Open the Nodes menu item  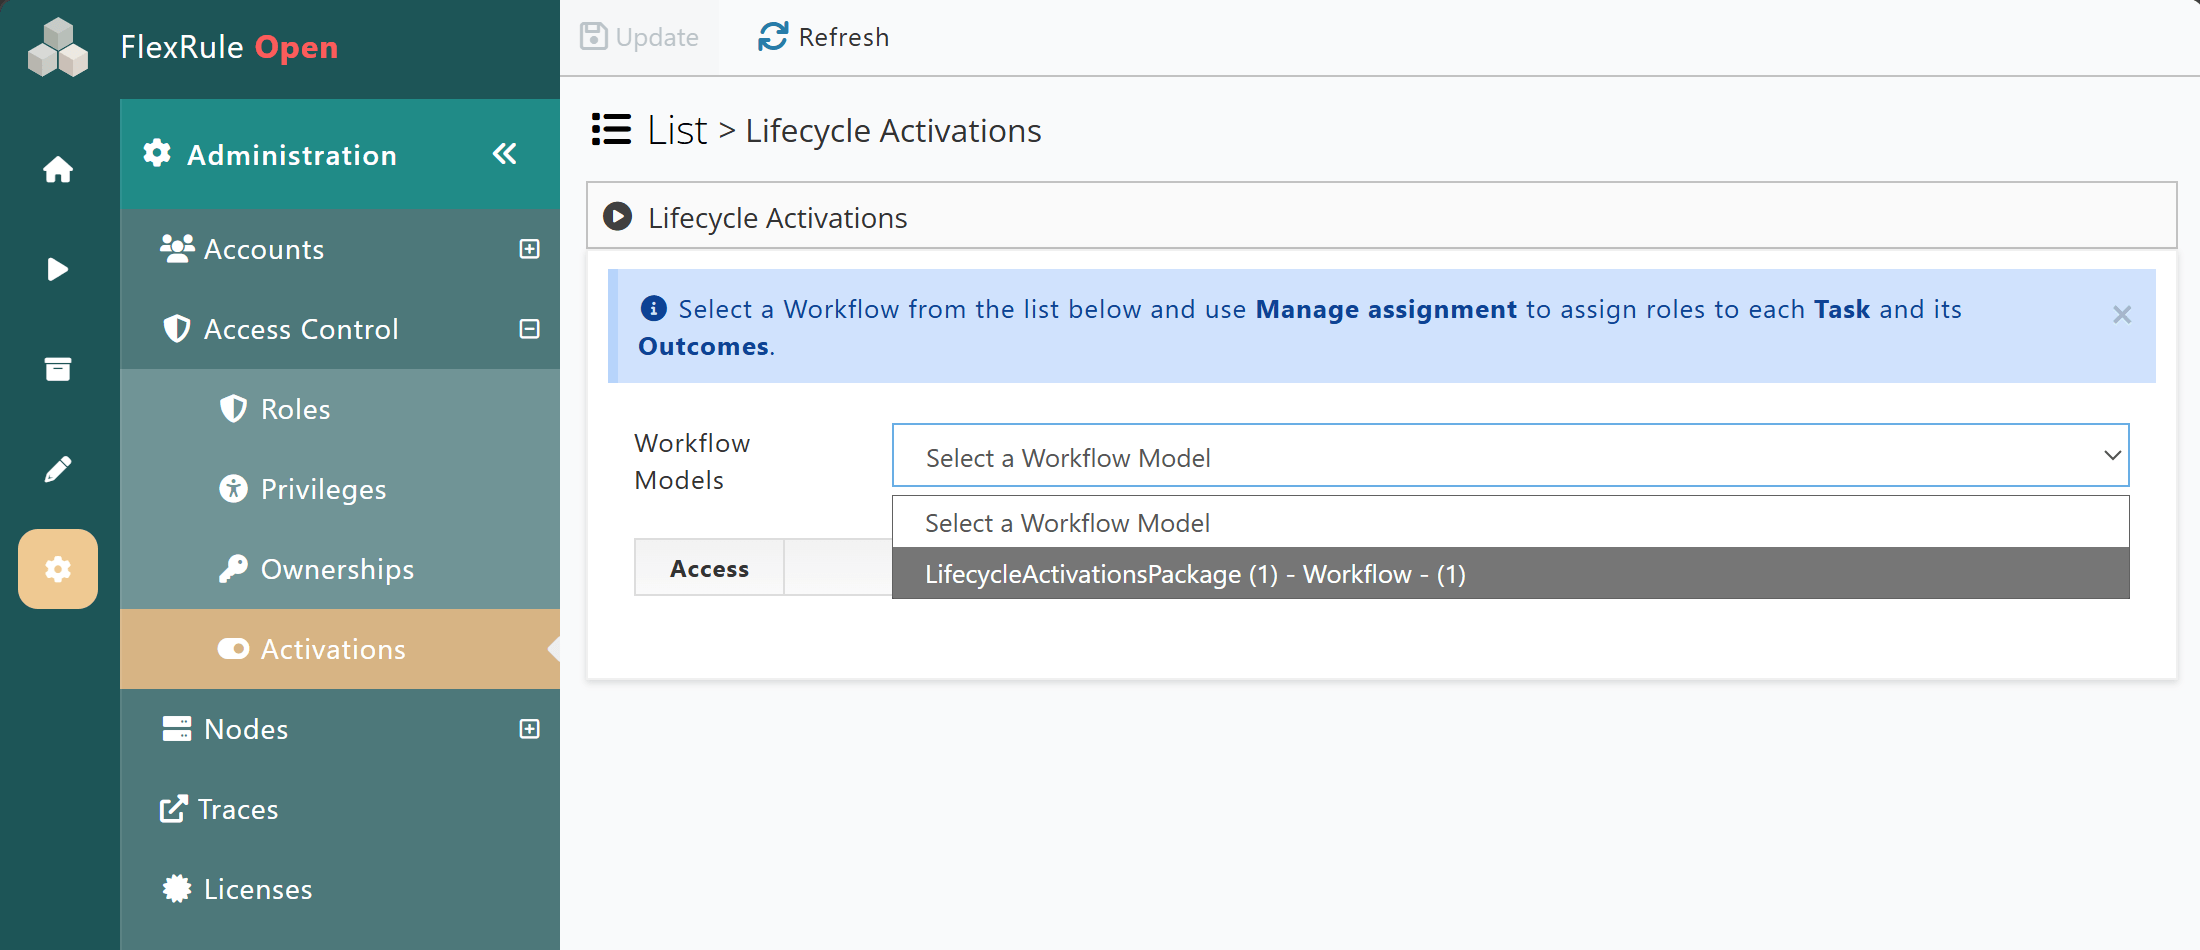pyautogui.click(x=340, y=729)
